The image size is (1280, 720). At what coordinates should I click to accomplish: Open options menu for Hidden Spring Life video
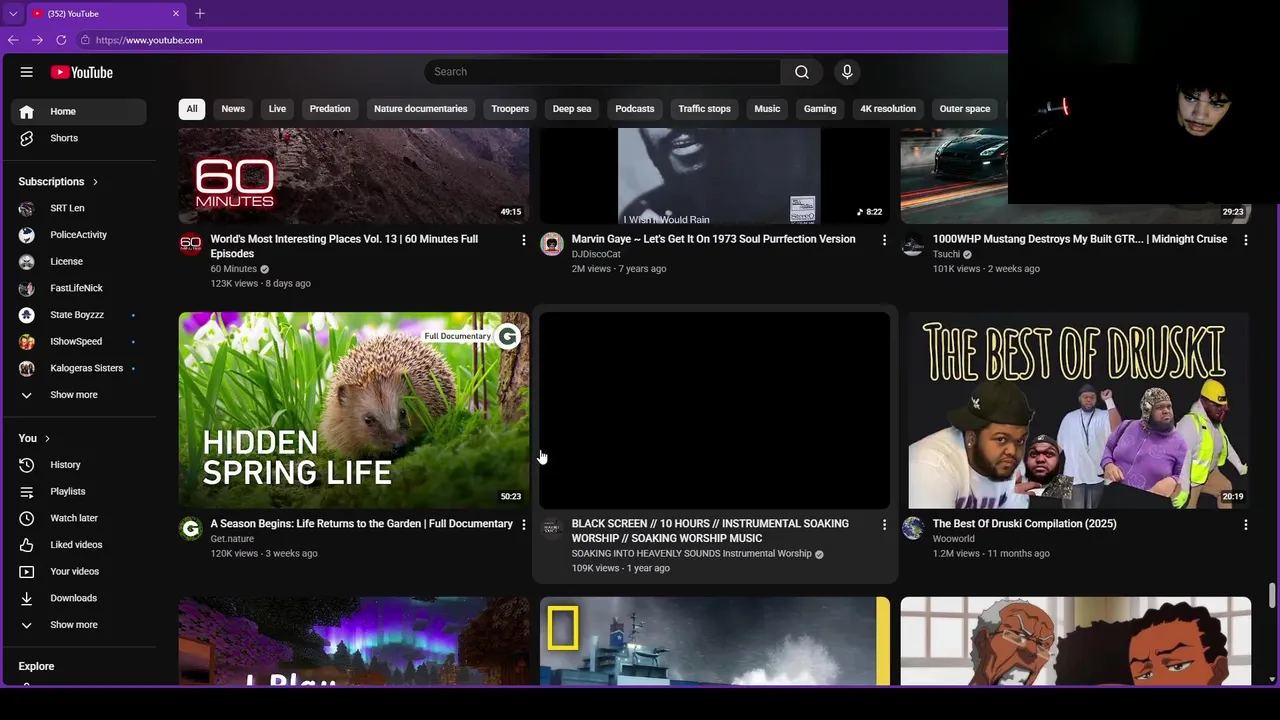coord(523,525)
